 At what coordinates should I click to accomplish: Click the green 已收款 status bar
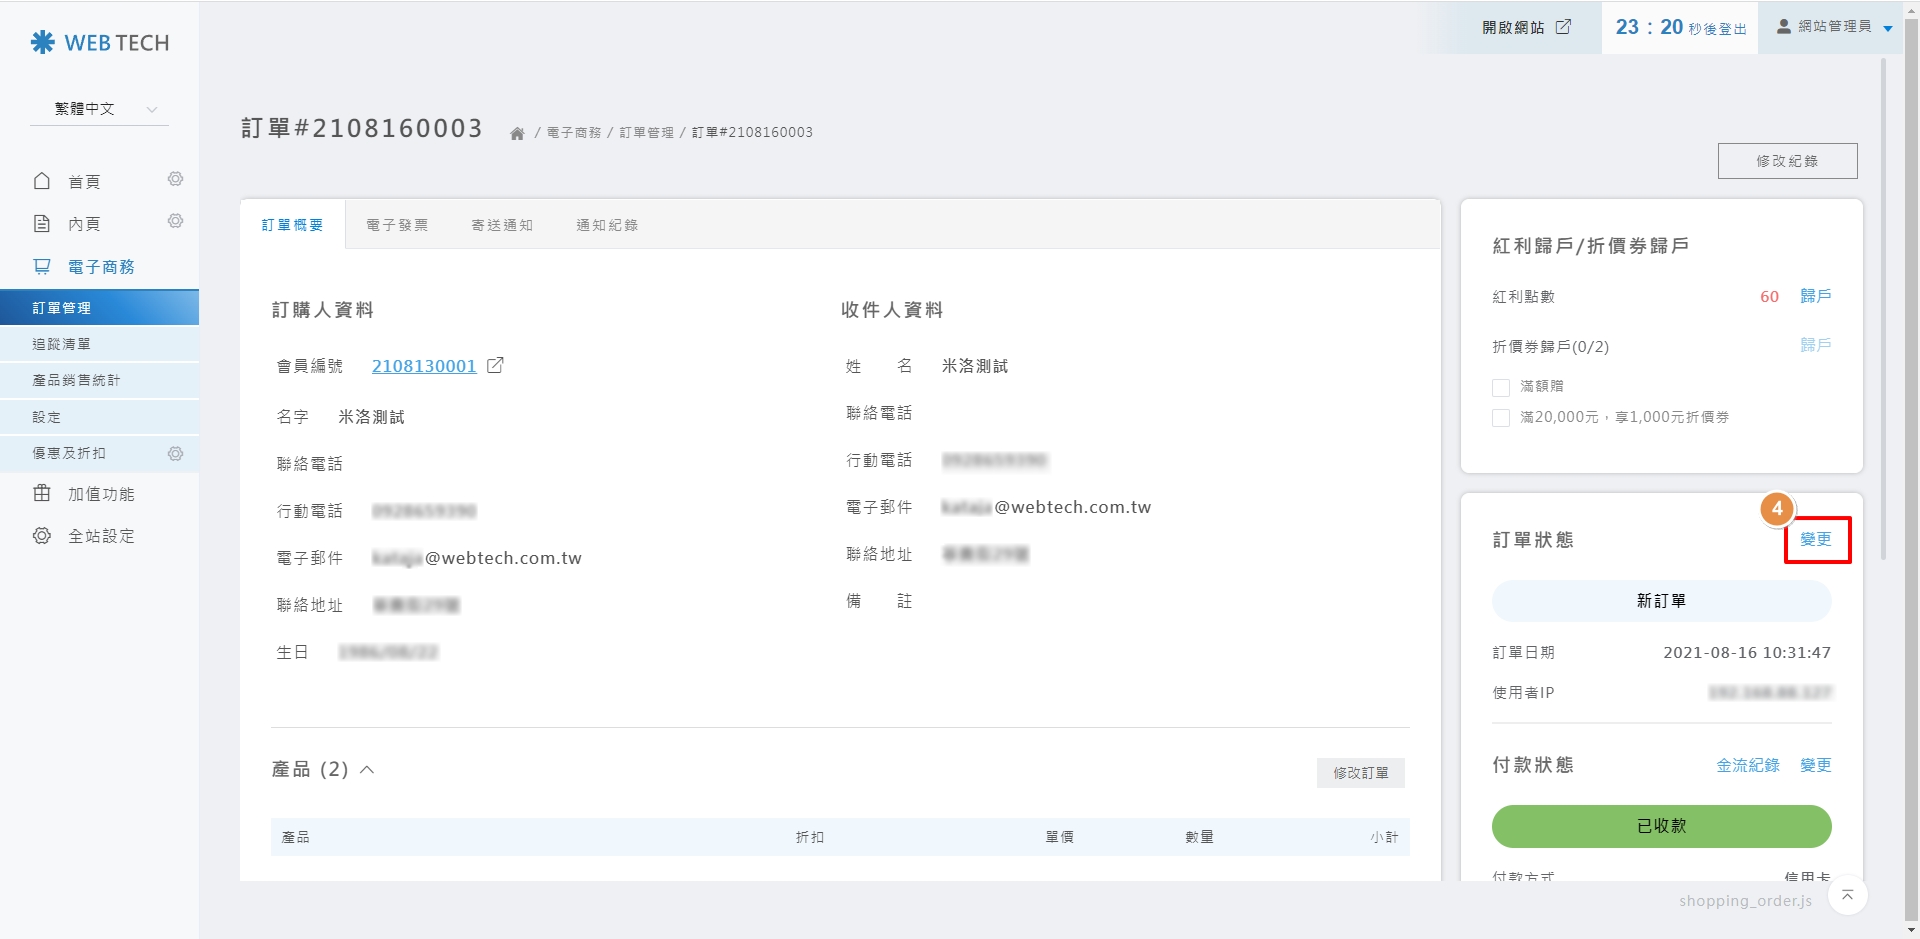[x=1661, y=826]
